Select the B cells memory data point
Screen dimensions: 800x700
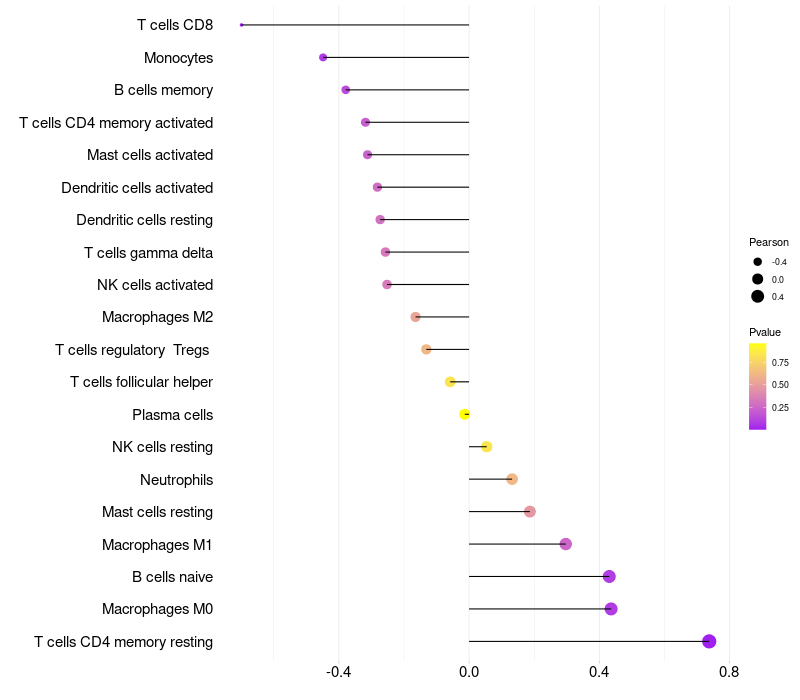[x=346, y=90]
